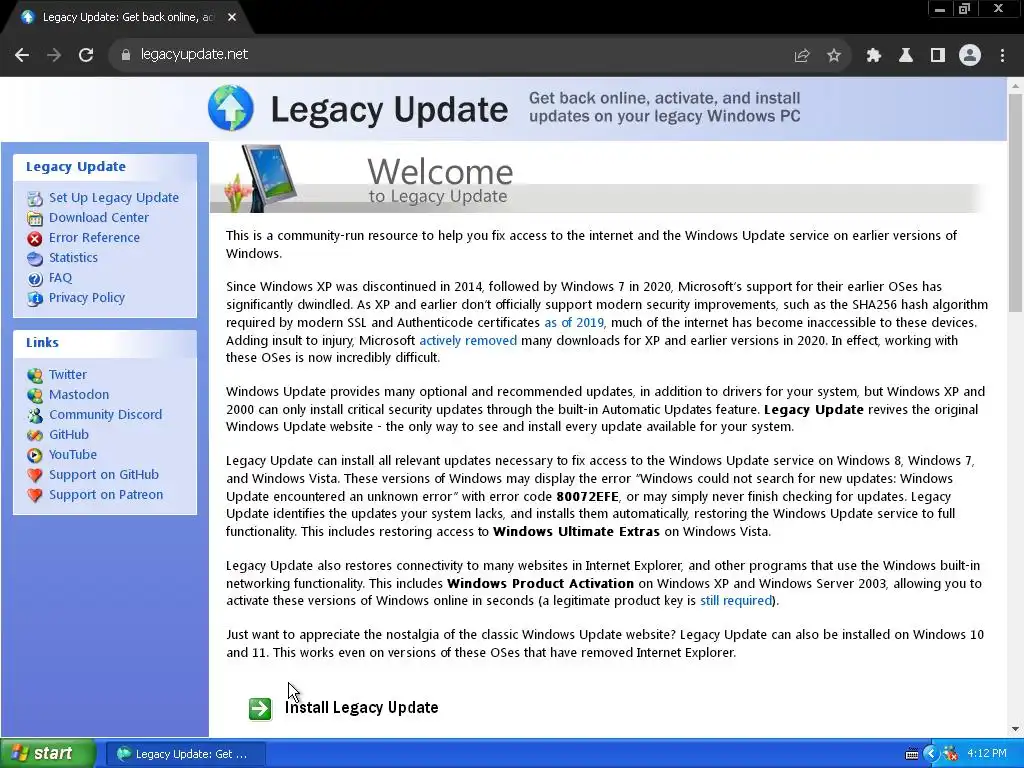Click the GitHub sidebar icon
This screenshot has width=1024, height=768.
[x=35, y=436]
